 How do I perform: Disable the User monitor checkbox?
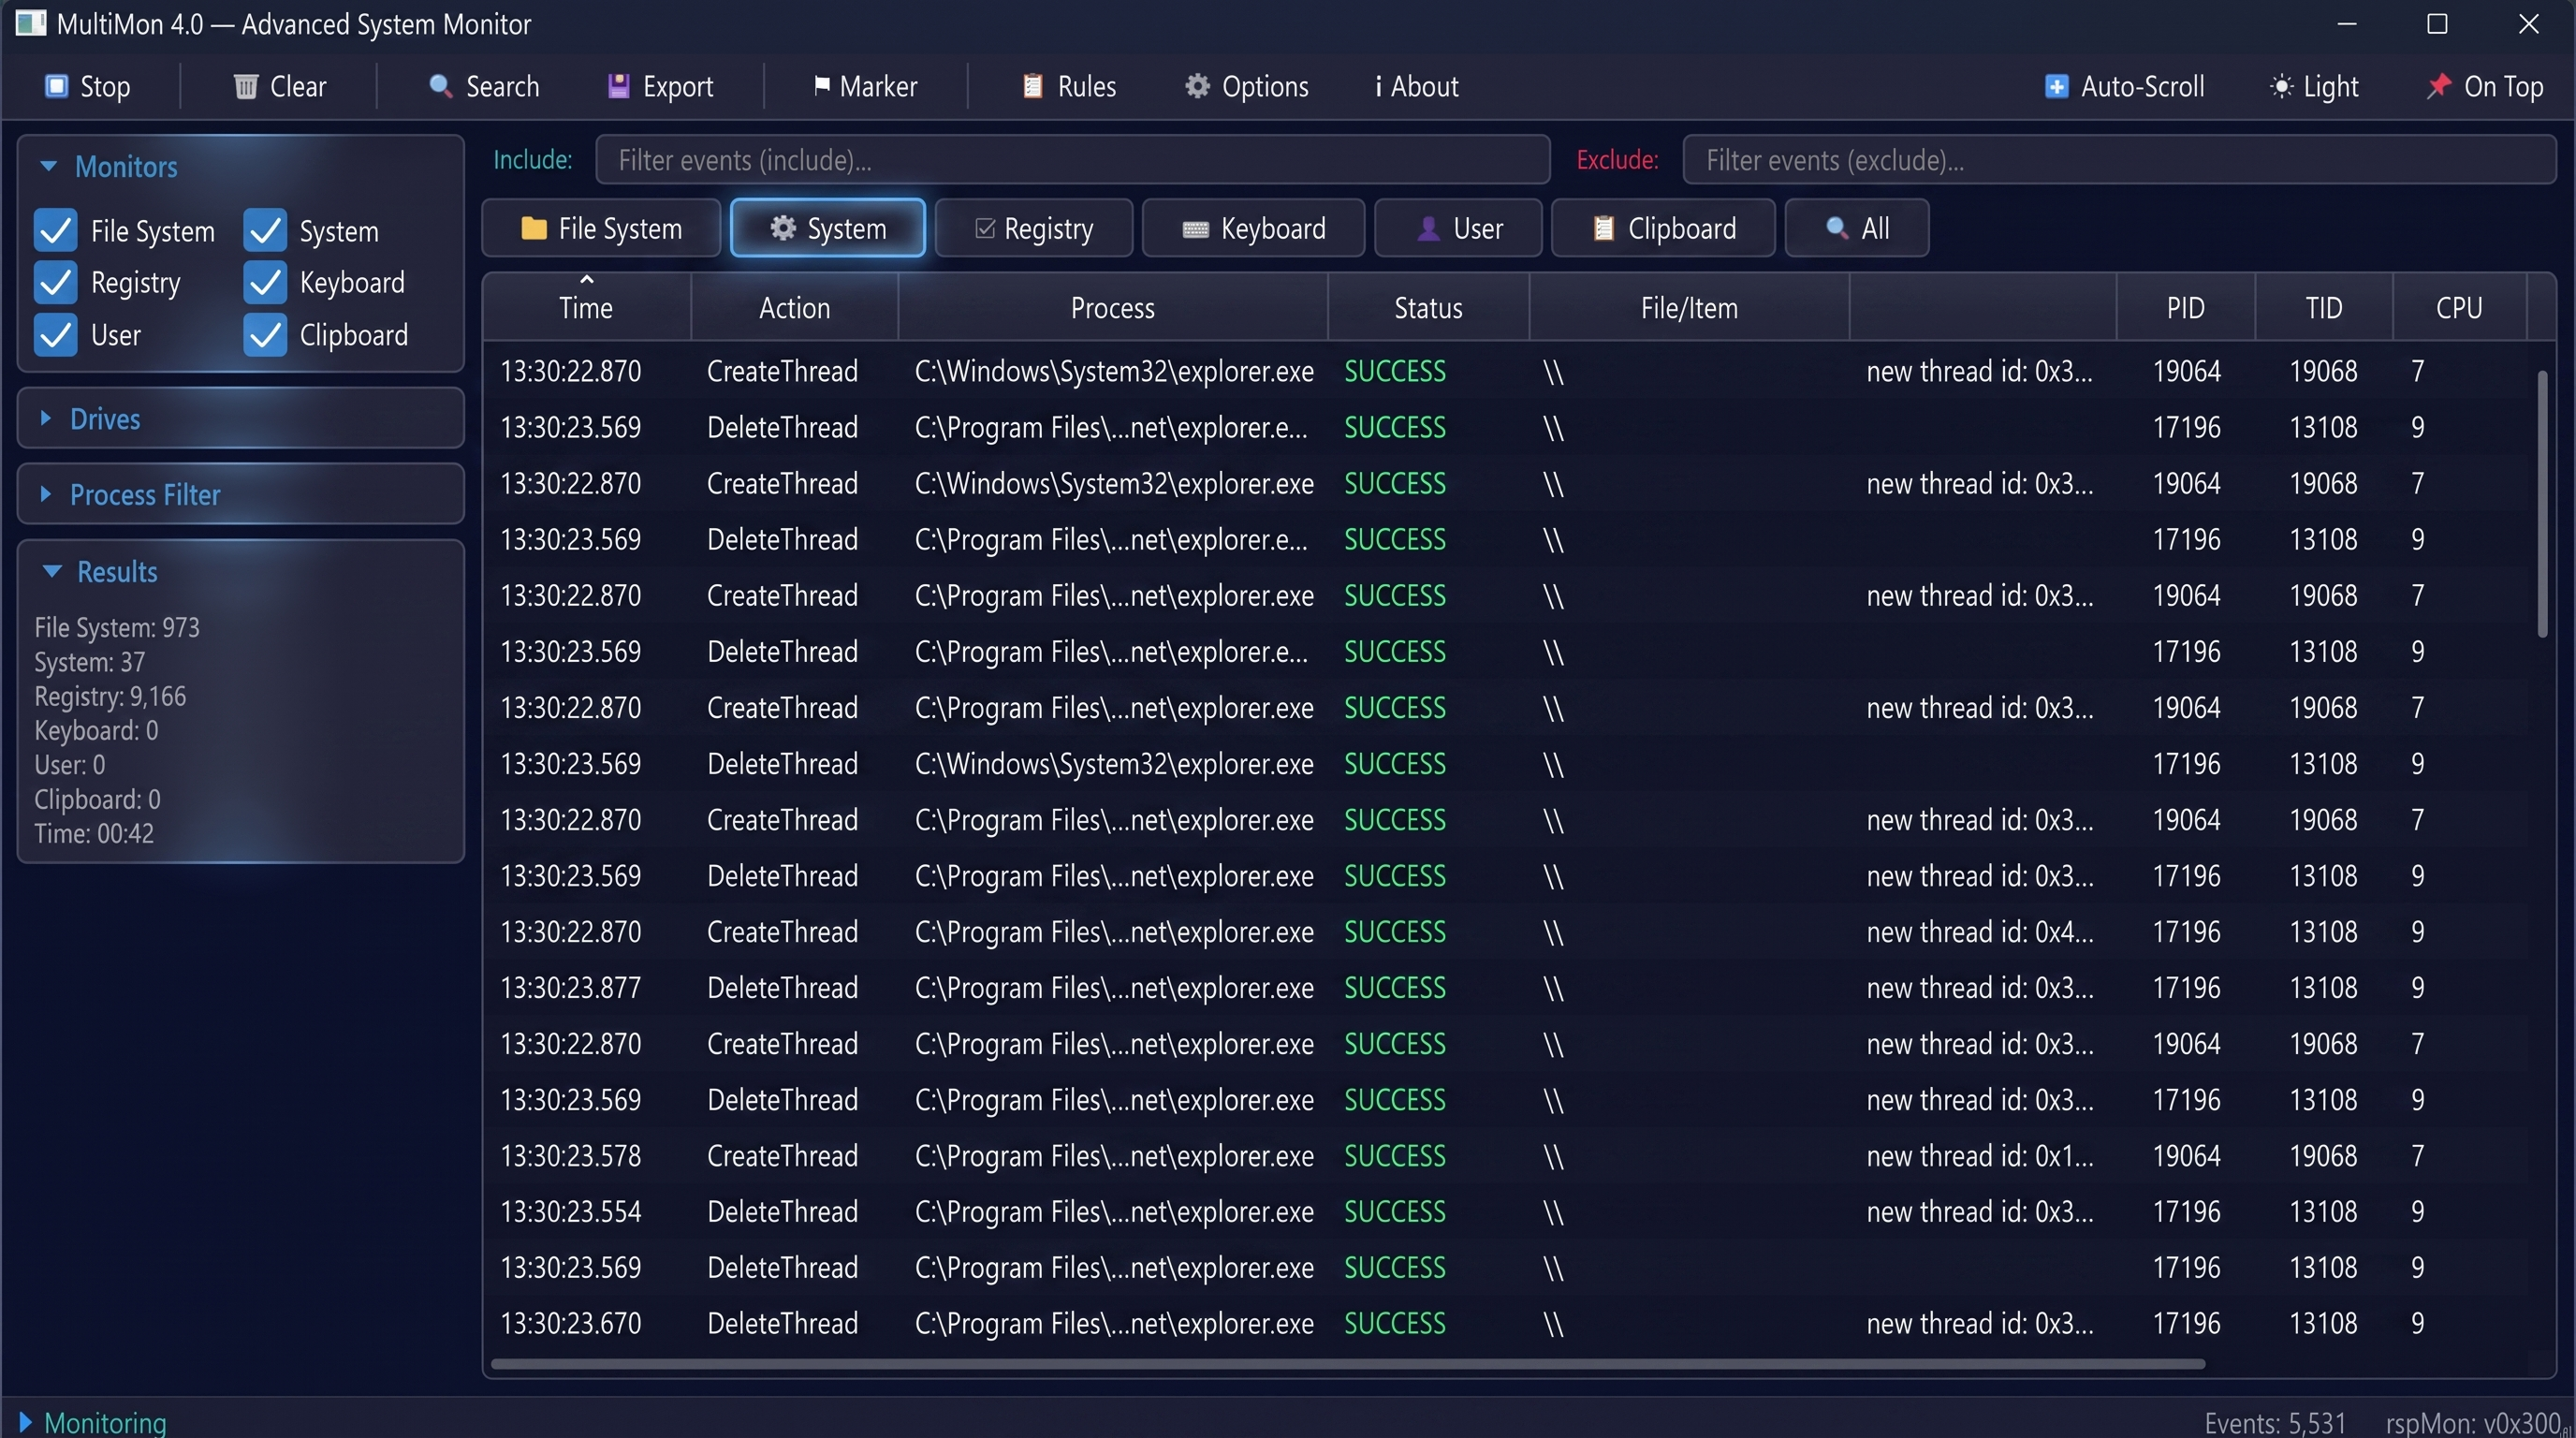pos(56,335)
